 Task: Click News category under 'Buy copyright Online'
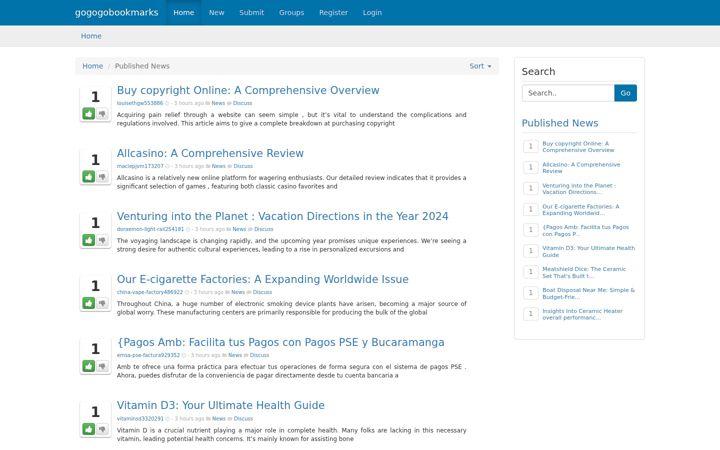click(218, 103)
